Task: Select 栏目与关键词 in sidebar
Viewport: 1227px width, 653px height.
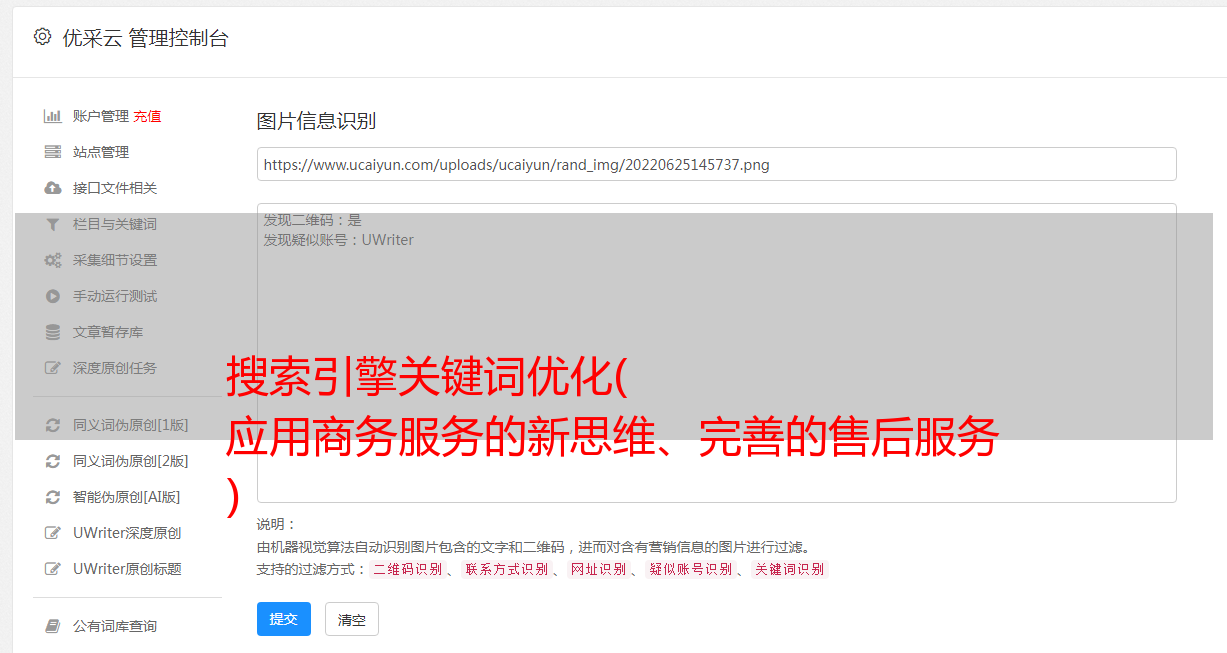Action: tap(115, 224)
